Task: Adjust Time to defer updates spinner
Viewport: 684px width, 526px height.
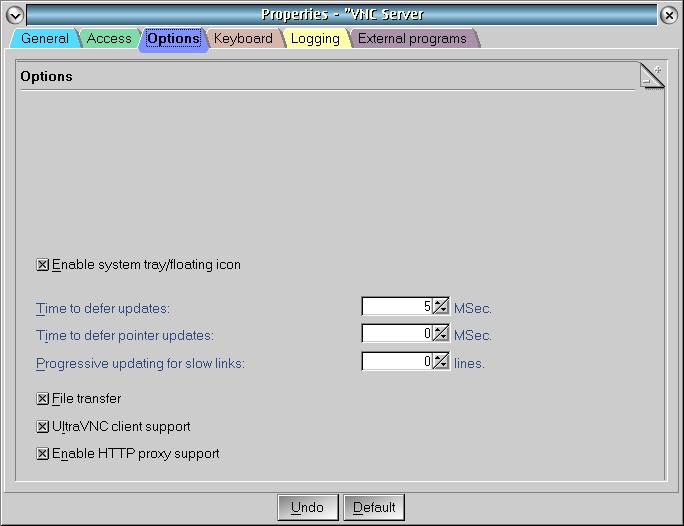Action: pos(441,307)
